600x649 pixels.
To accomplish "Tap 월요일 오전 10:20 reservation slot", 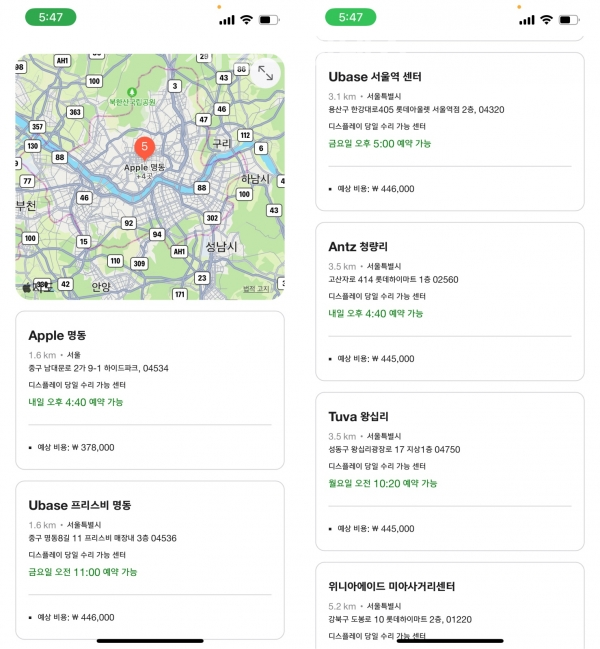I will click(383, 483).
